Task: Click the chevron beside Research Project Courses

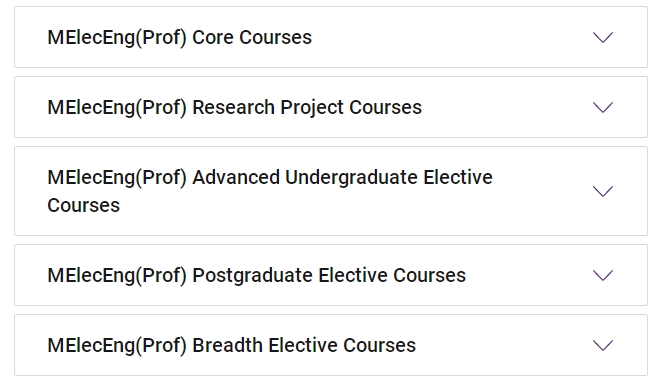Action: (x=602, y=107)
